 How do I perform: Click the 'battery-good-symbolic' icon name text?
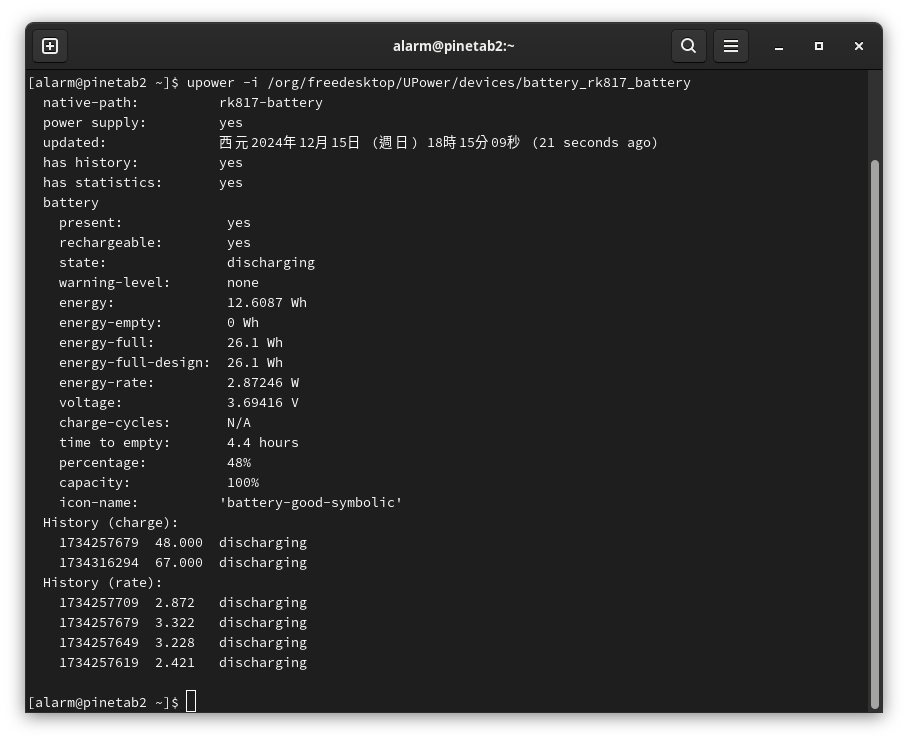pyautogui.click(x=311, y=502)
